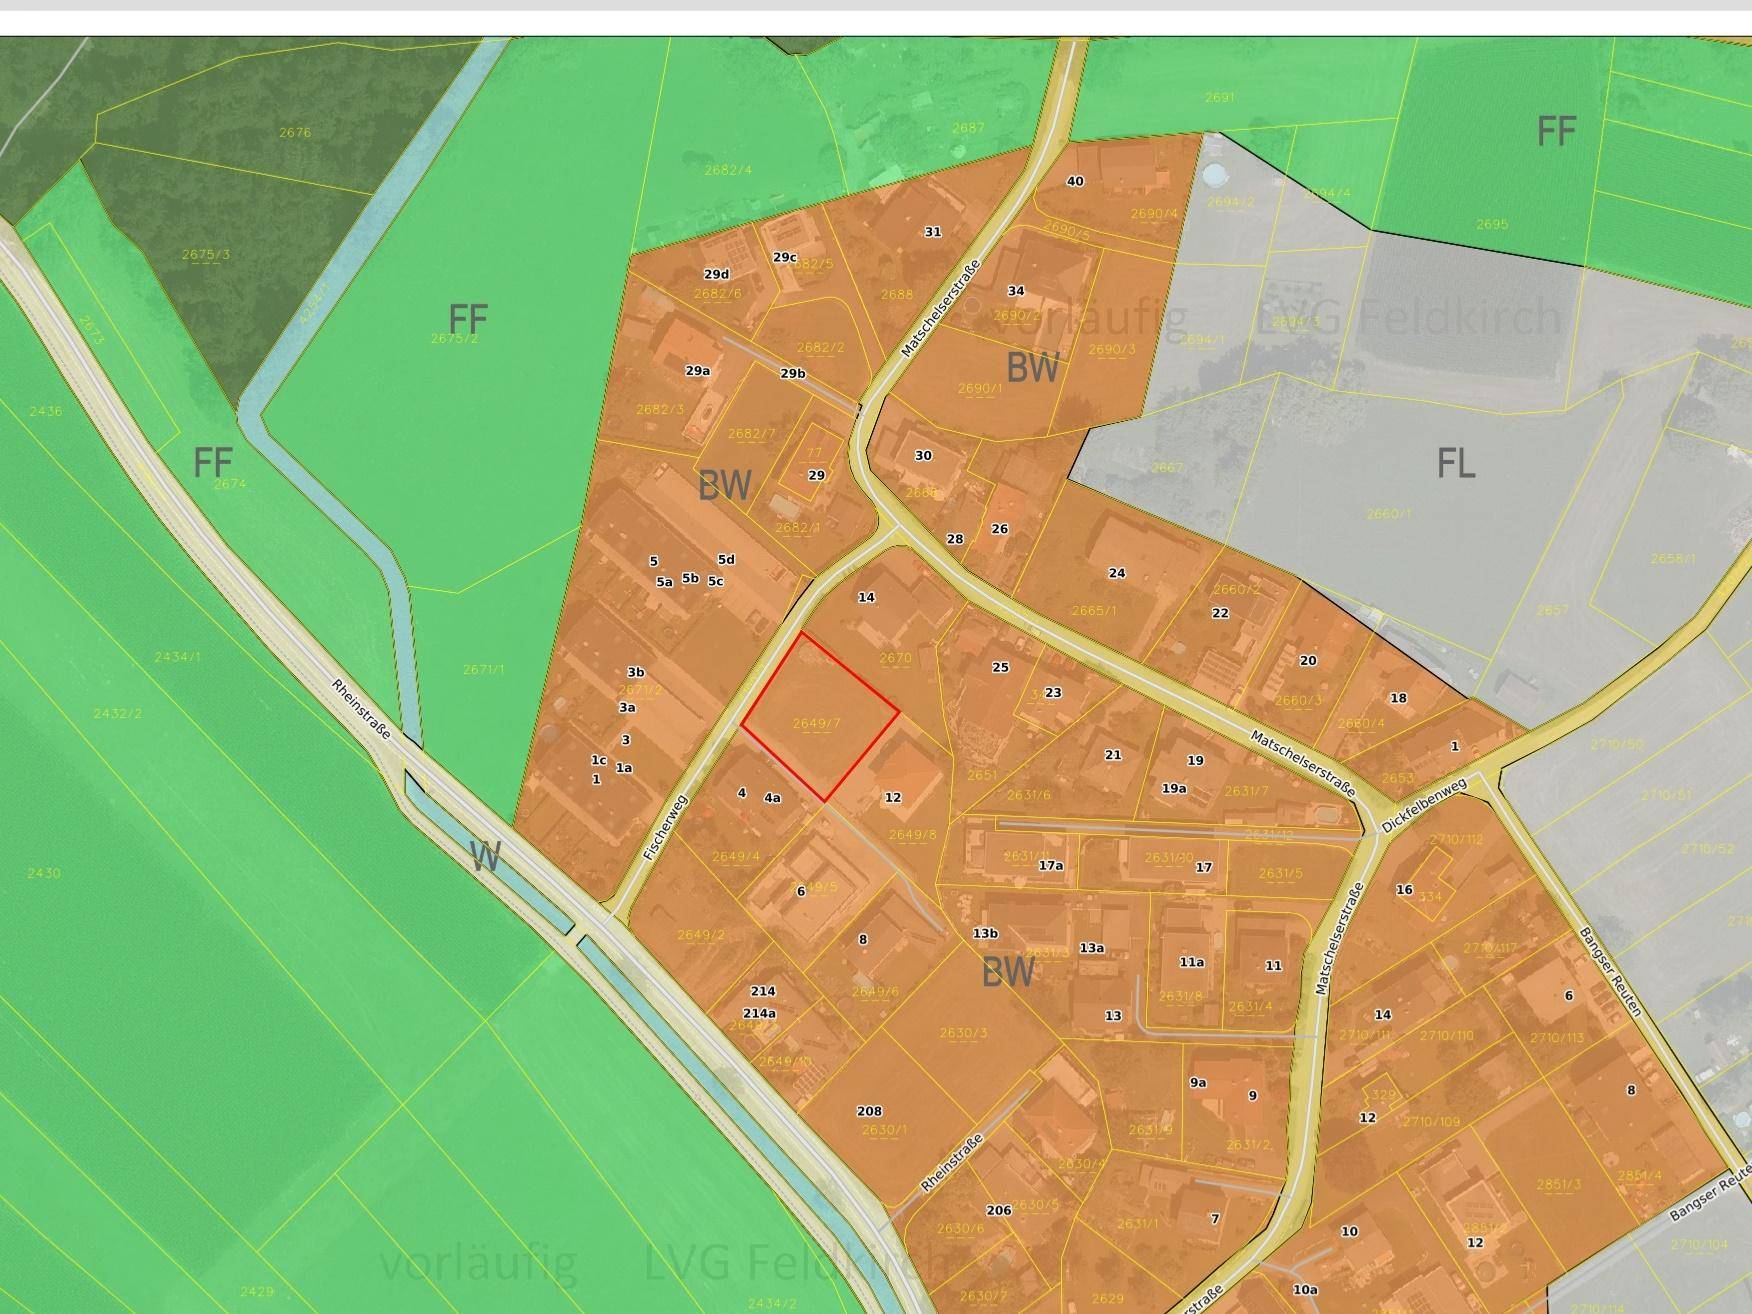Click parcel label 2675/2
This screenshot has width=1752, height=1314.
(454, 339)
